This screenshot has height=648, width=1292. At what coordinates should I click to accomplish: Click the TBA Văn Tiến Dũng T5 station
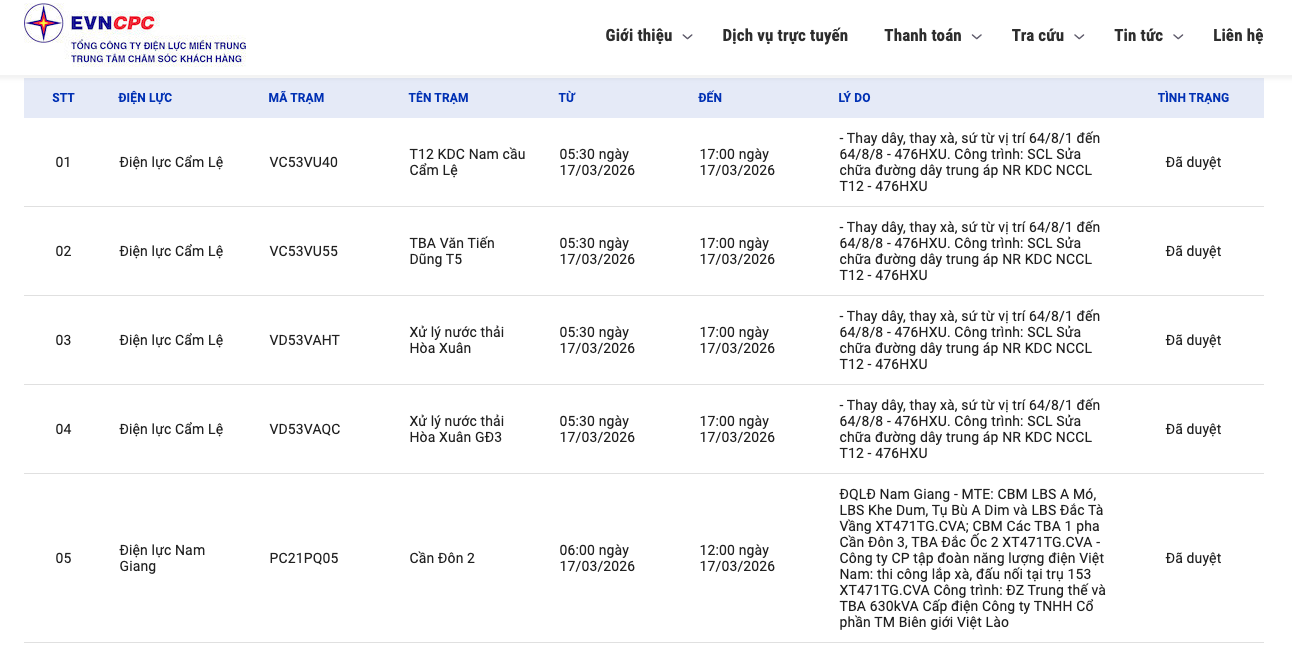coord(452,251)
